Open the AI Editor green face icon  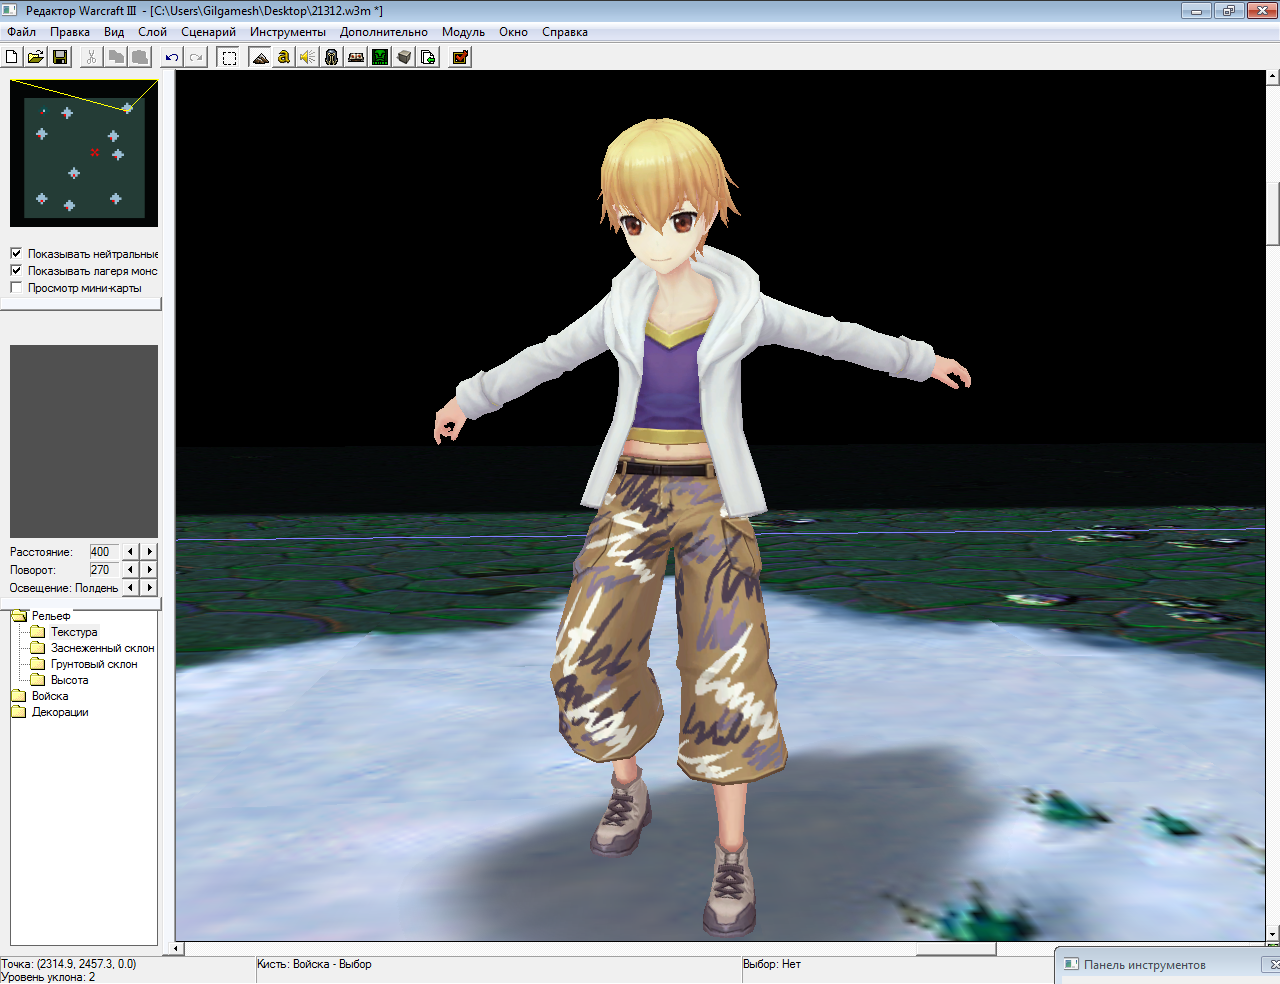coord(380,57)
